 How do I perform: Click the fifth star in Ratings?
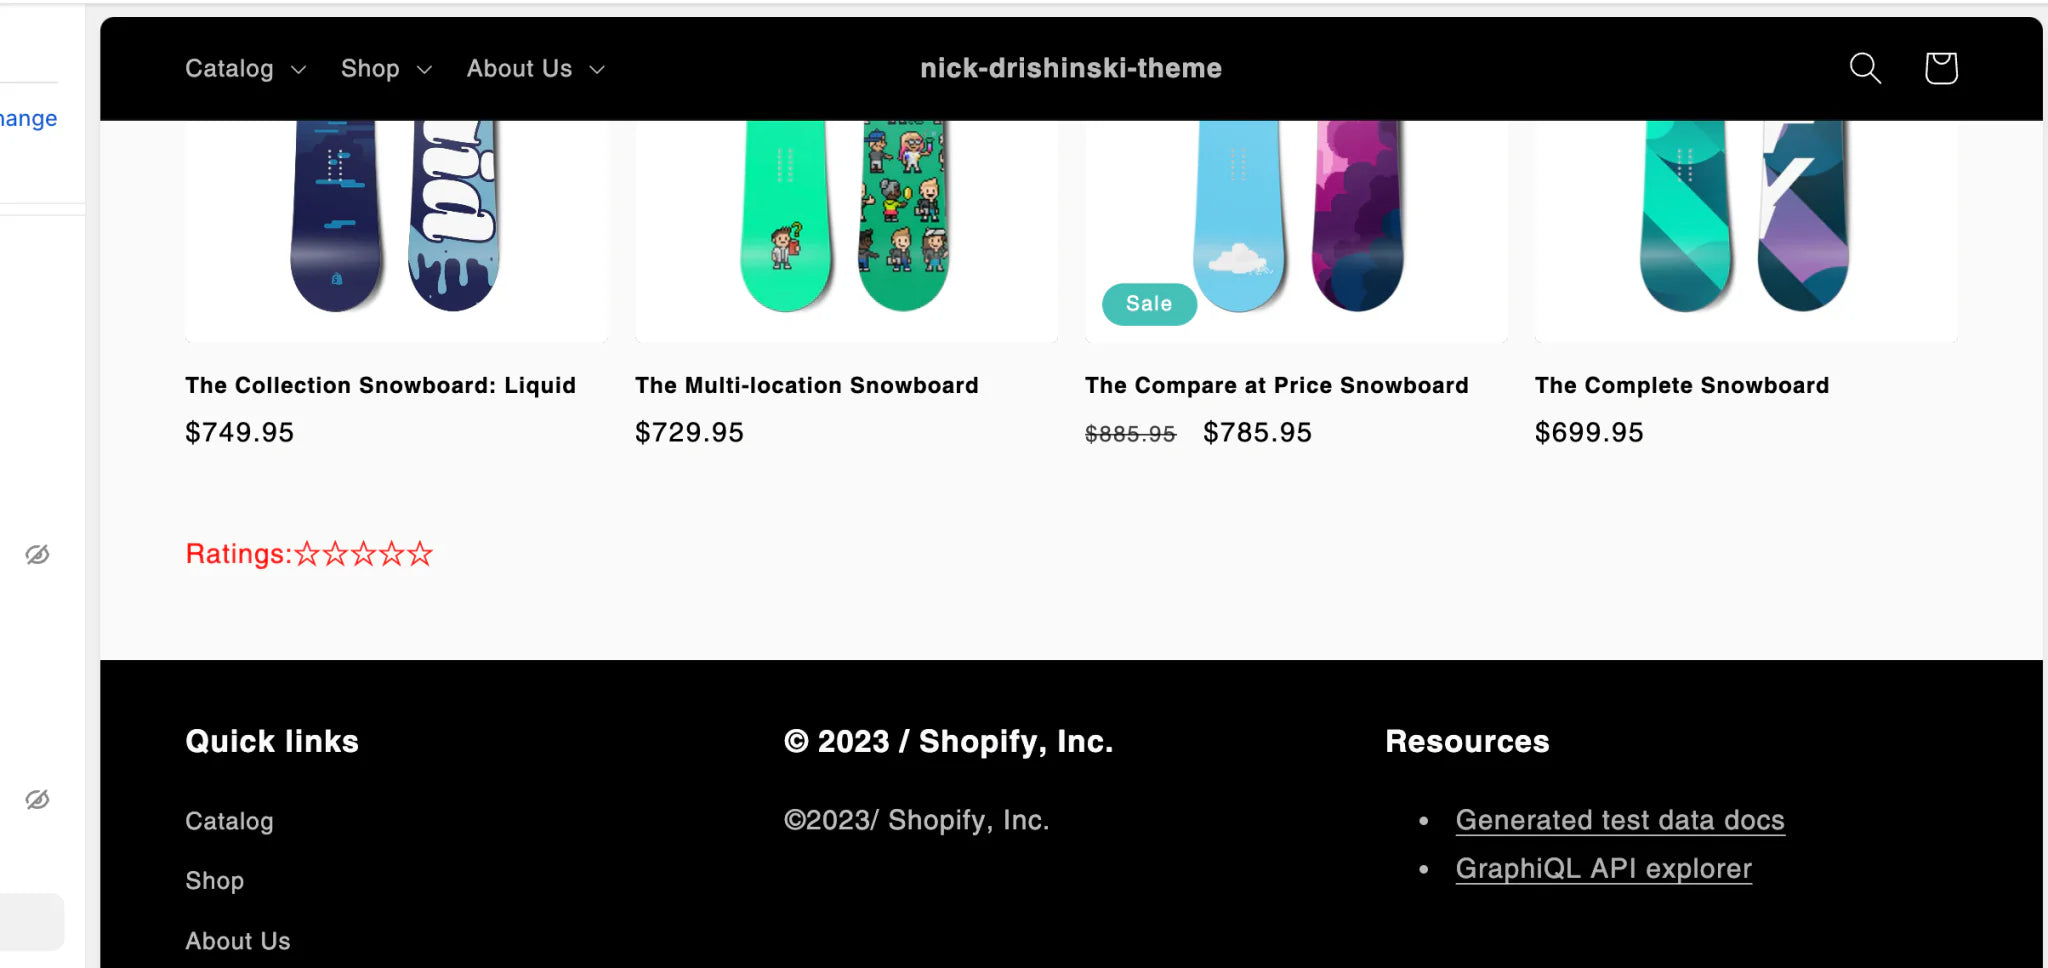(x=421, y=554)
